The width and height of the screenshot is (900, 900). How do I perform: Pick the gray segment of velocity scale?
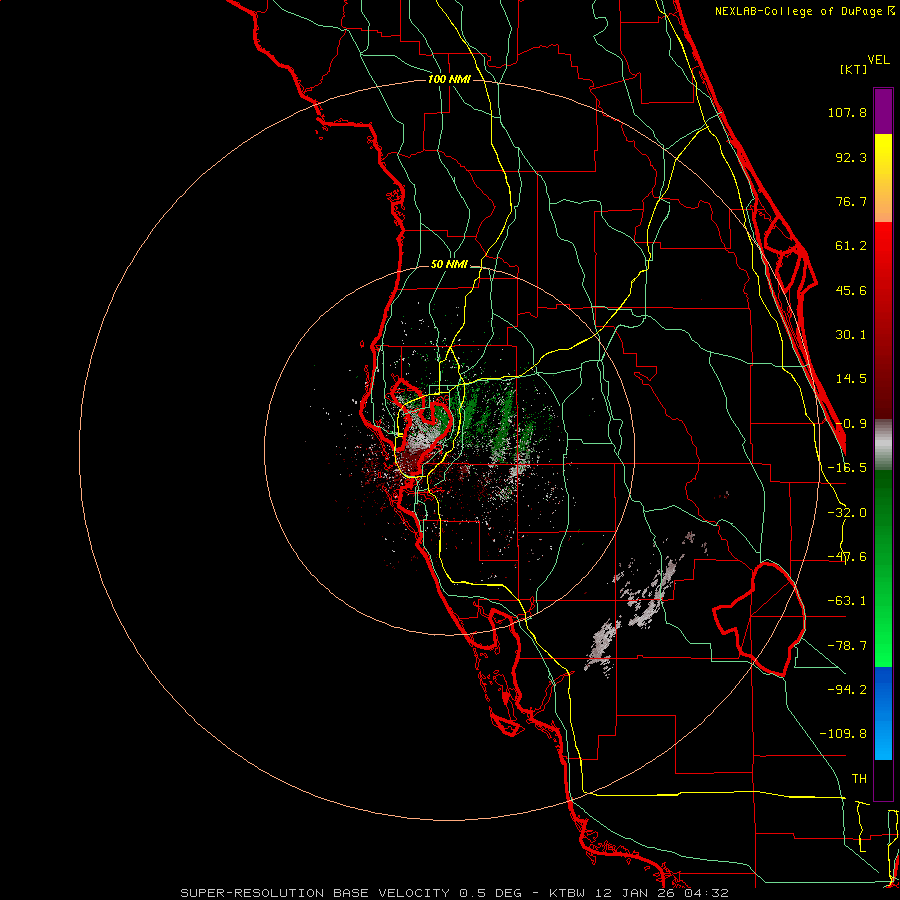pos(883,445)
